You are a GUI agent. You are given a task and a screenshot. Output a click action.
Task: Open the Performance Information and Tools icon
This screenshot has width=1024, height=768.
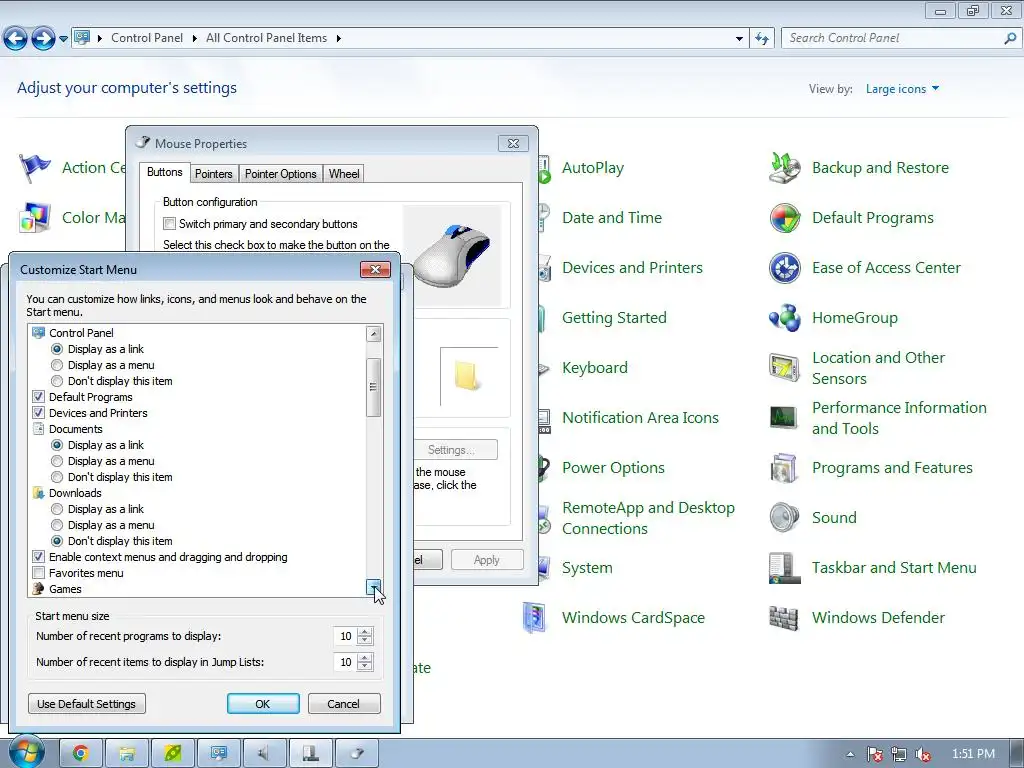coord(784,418)
